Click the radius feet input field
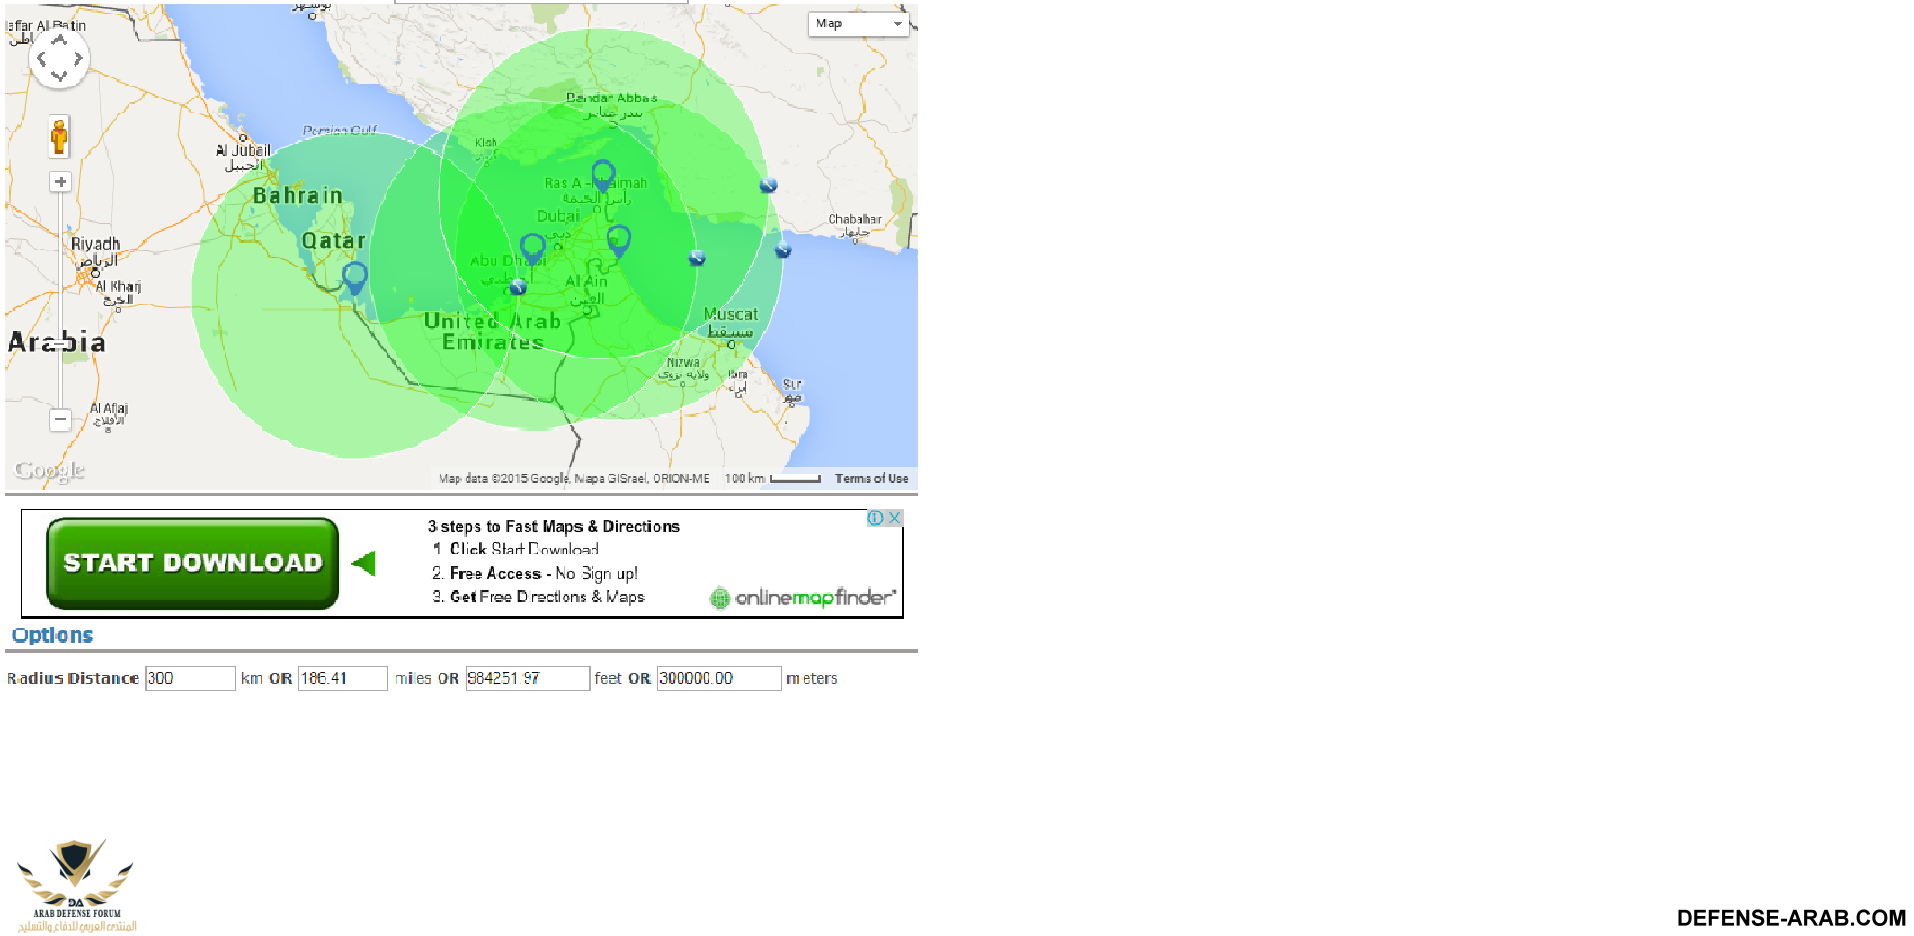The width and height of the screenshot is (1914, 936). (x=527, y=678)
